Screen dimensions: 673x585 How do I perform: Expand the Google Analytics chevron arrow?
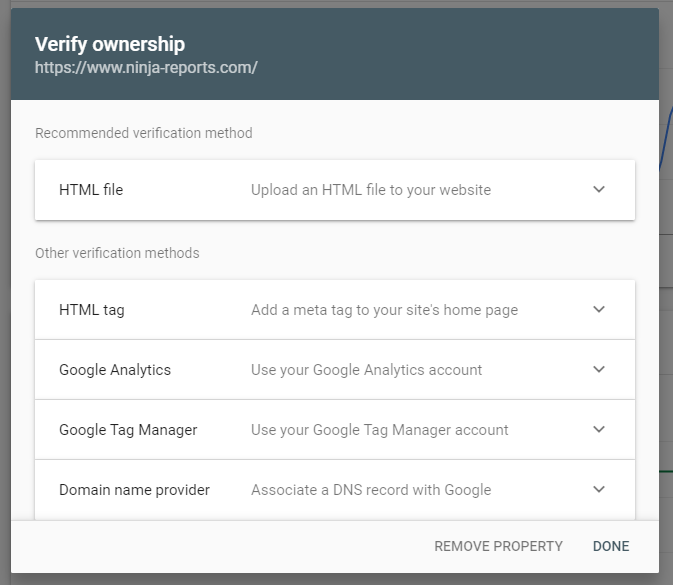[599, 369]
